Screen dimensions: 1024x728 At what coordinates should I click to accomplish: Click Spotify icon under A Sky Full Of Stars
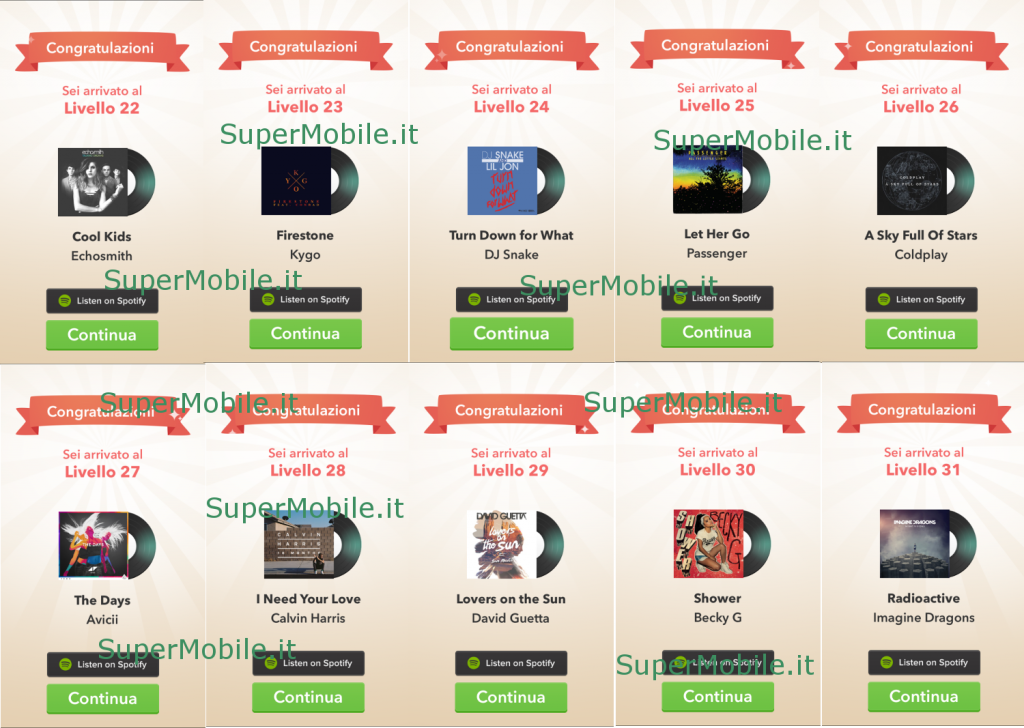coord(884,300)
